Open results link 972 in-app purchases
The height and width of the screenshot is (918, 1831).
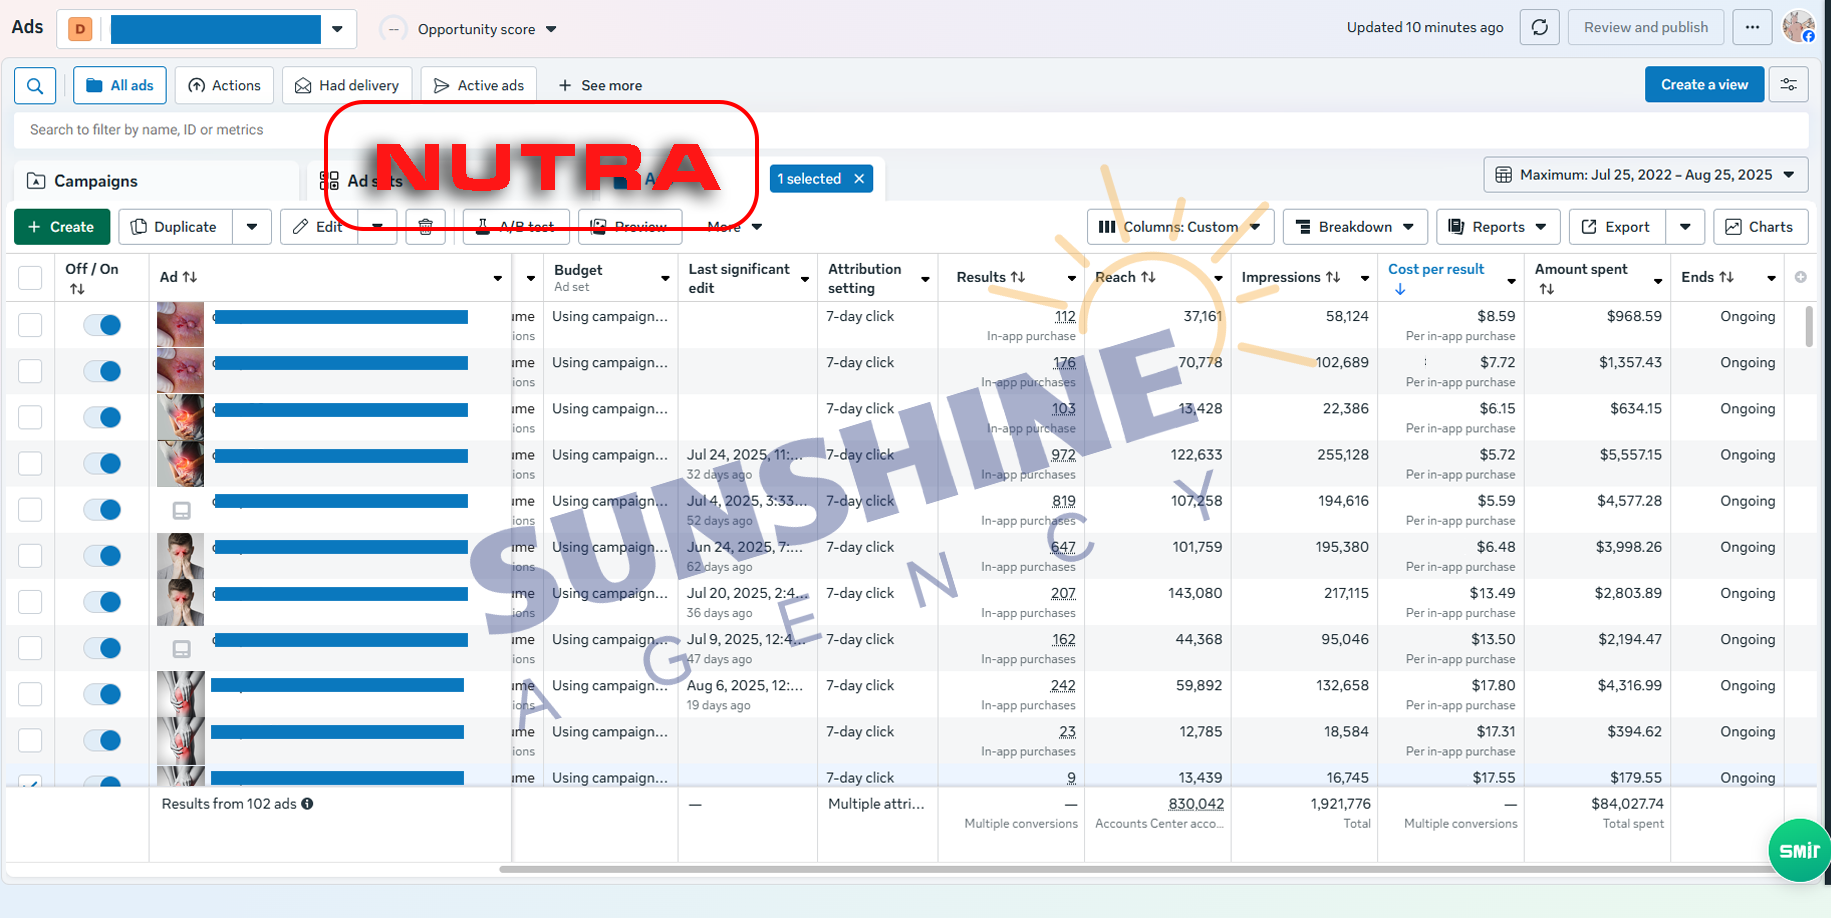[1064, 455]
